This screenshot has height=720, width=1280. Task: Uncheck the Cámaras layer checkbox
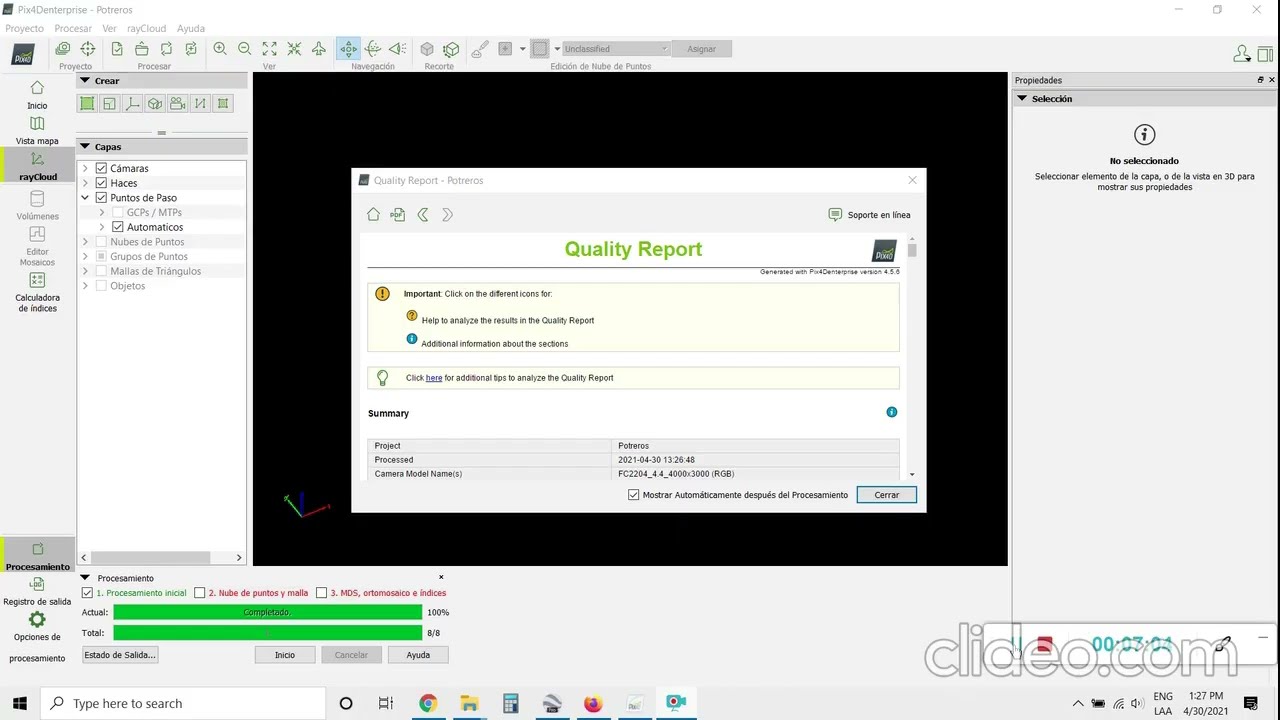pos(101,168)
